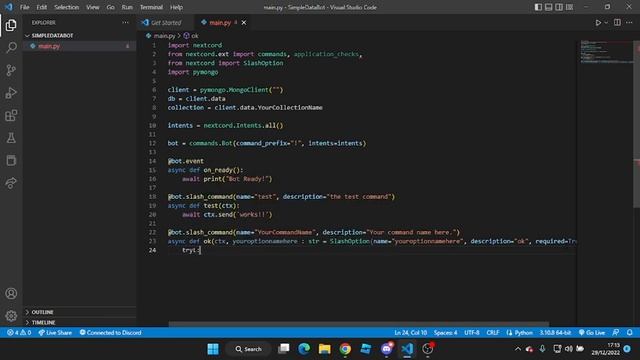640x360 pixels.
Task: Select Python interpreter 3.10.8 64-bit
Action: [555, 333]
